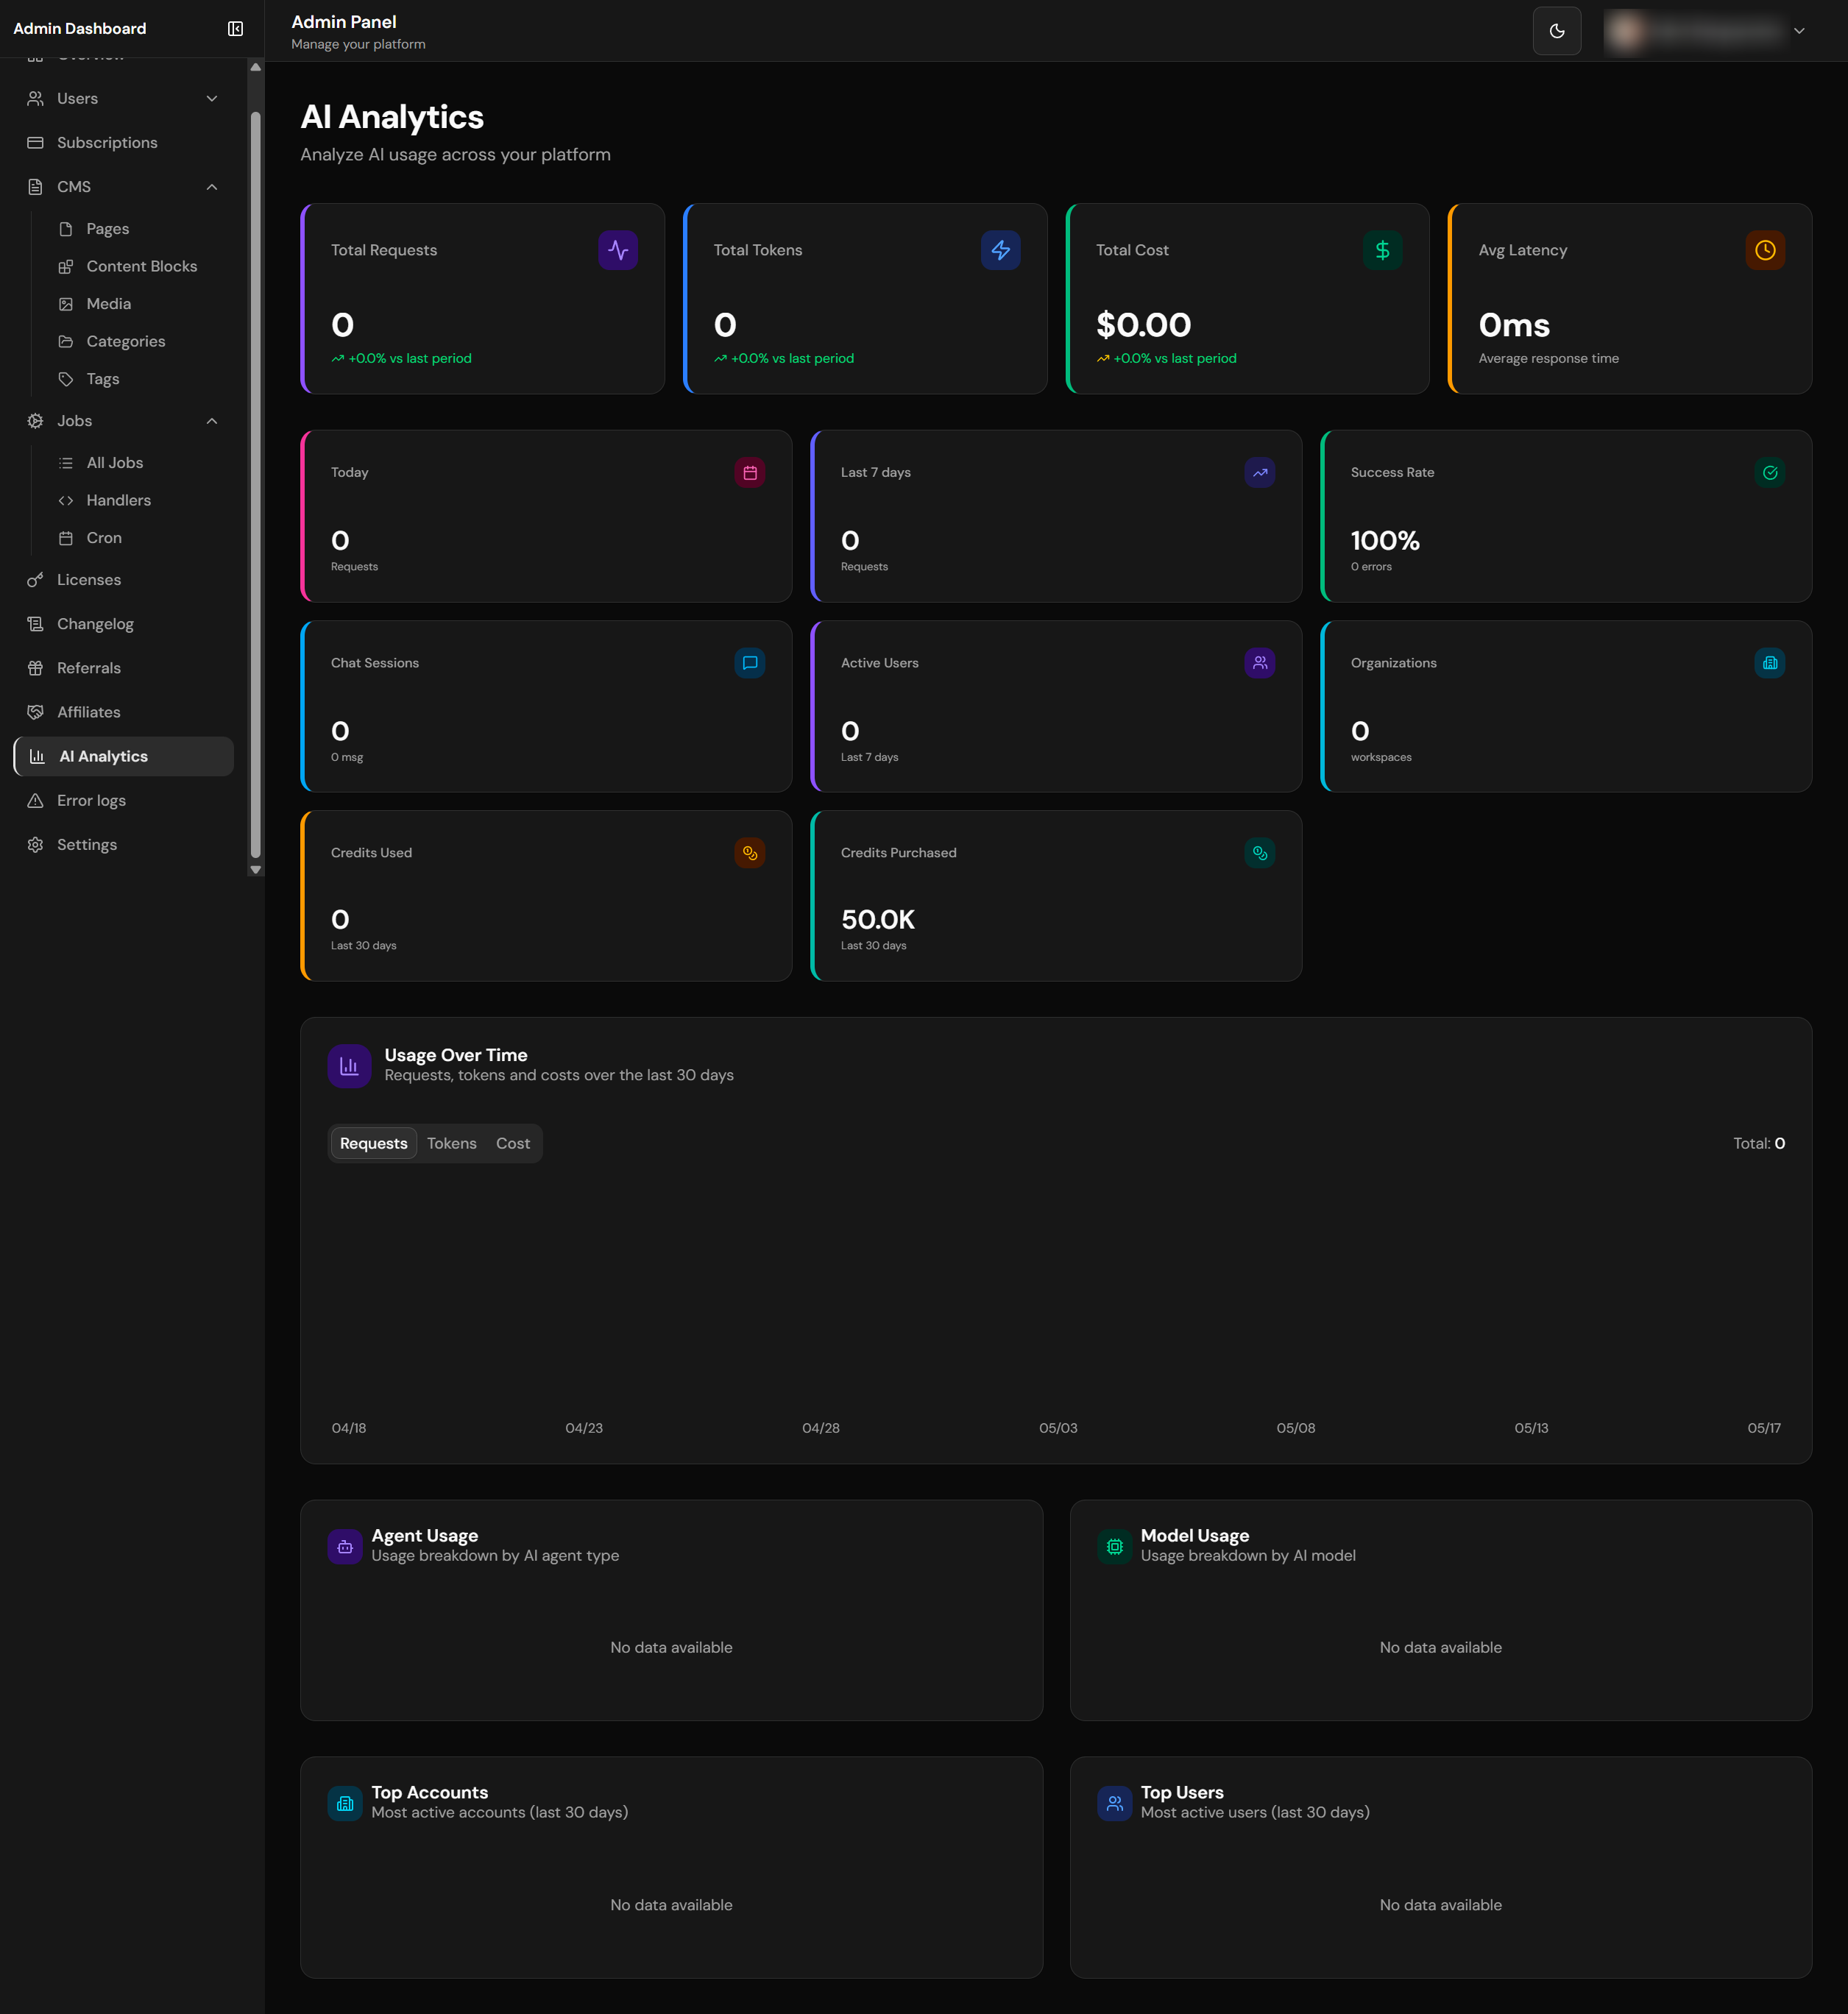1848x2014 pixels.
Task: Open Referrals page
Action: tap(124, 668)
